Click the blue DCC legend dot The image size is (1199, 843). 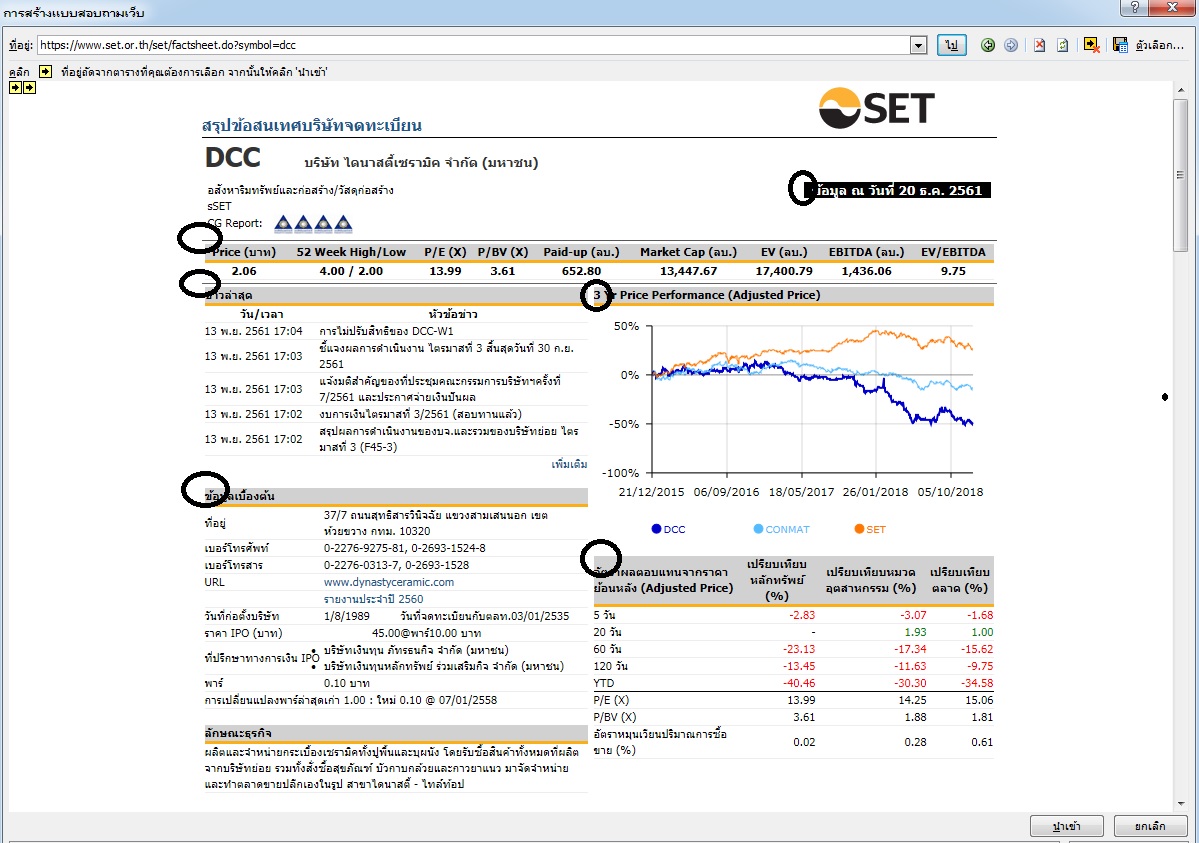point(656,529)
